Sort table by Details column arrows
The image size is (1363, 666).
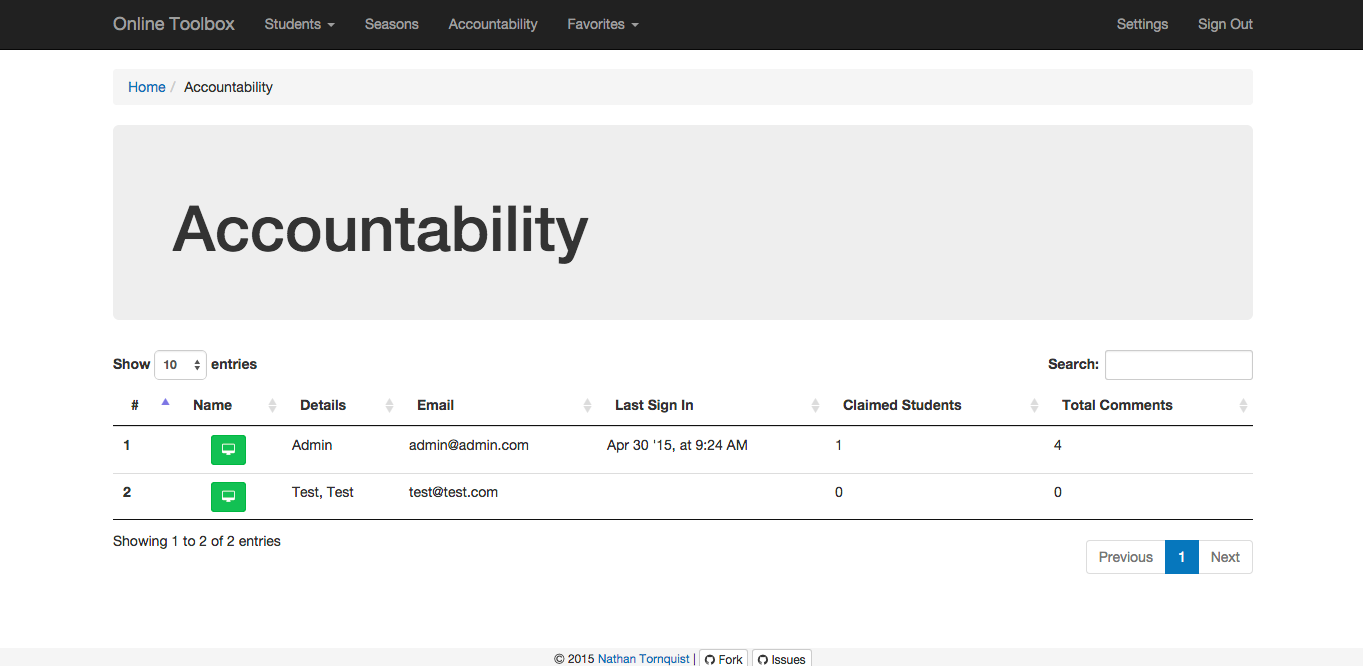coord(390,405)
